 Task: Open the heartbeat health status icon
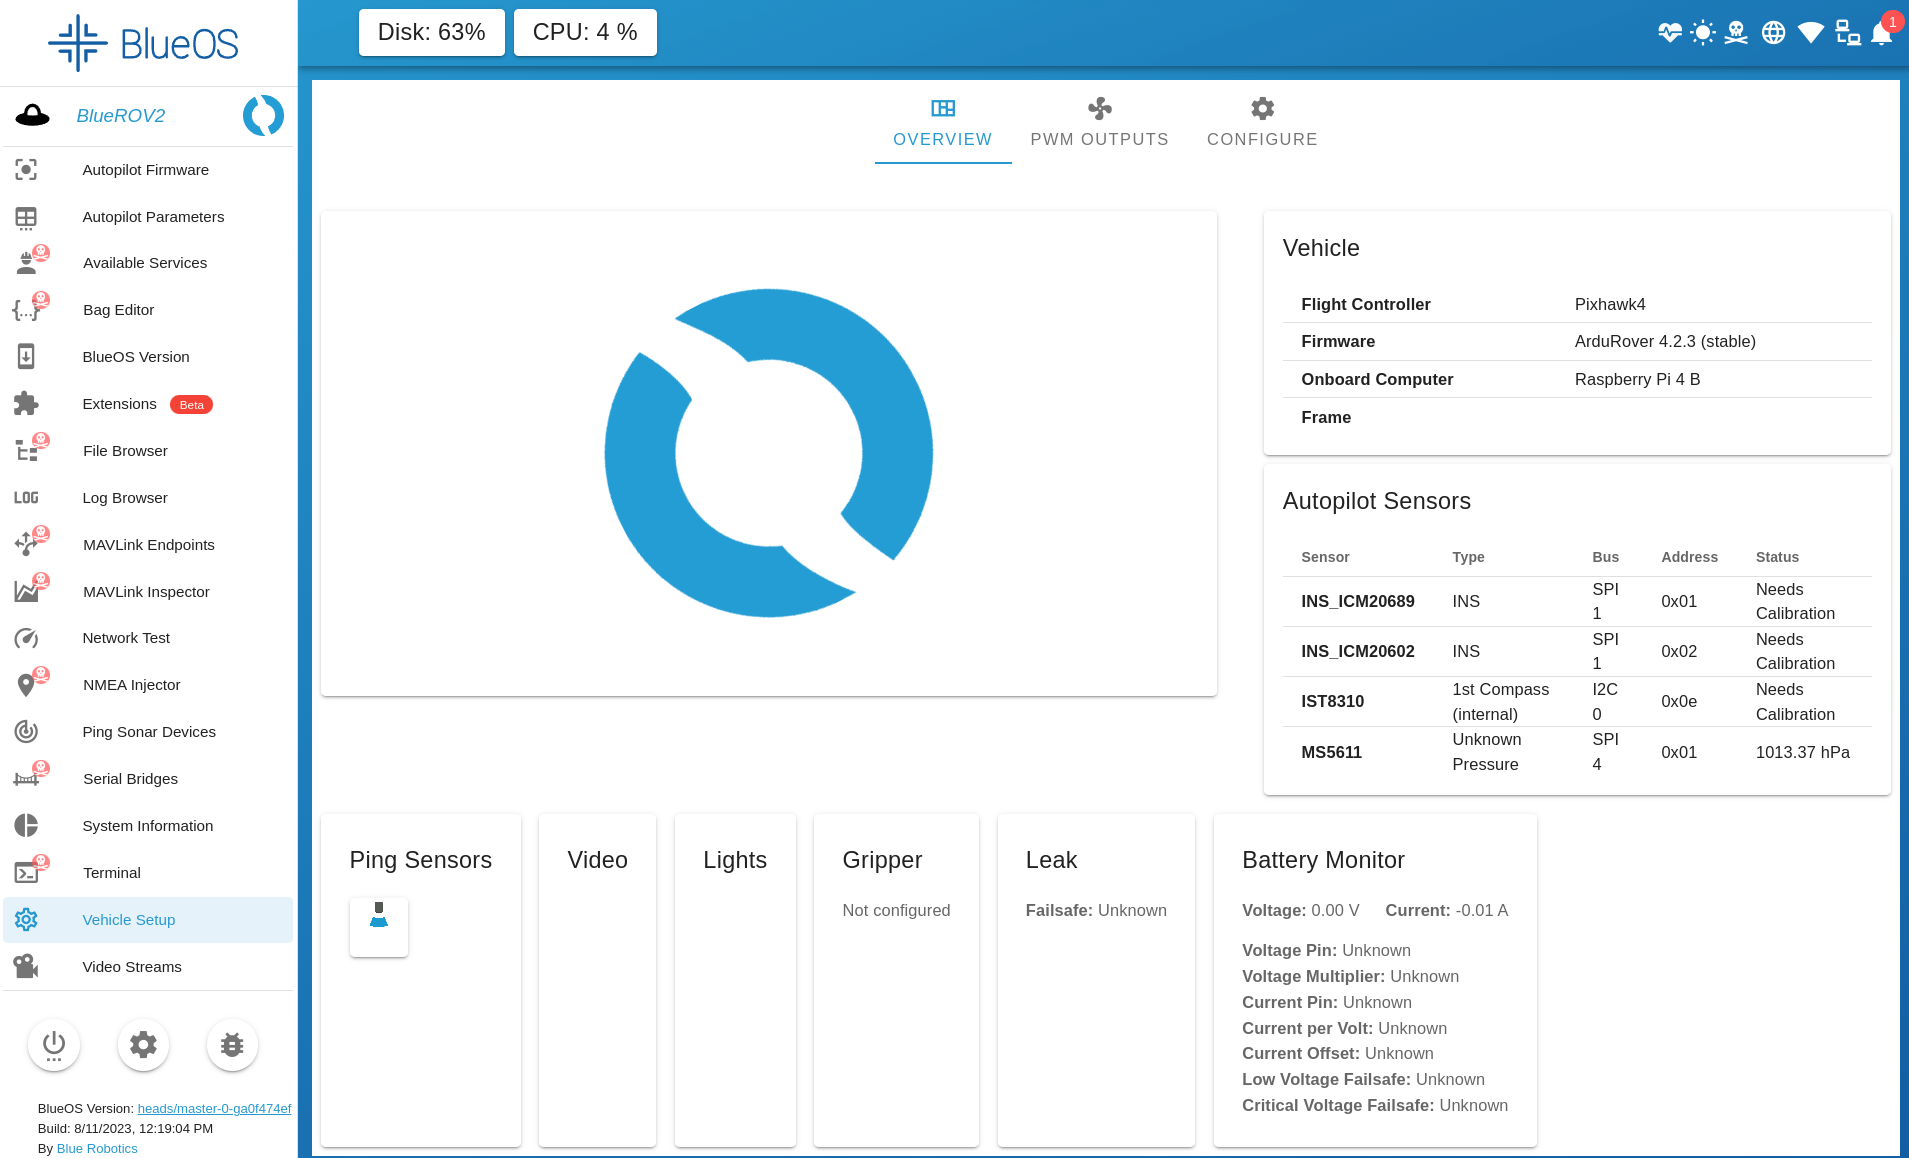(1667, 32)
